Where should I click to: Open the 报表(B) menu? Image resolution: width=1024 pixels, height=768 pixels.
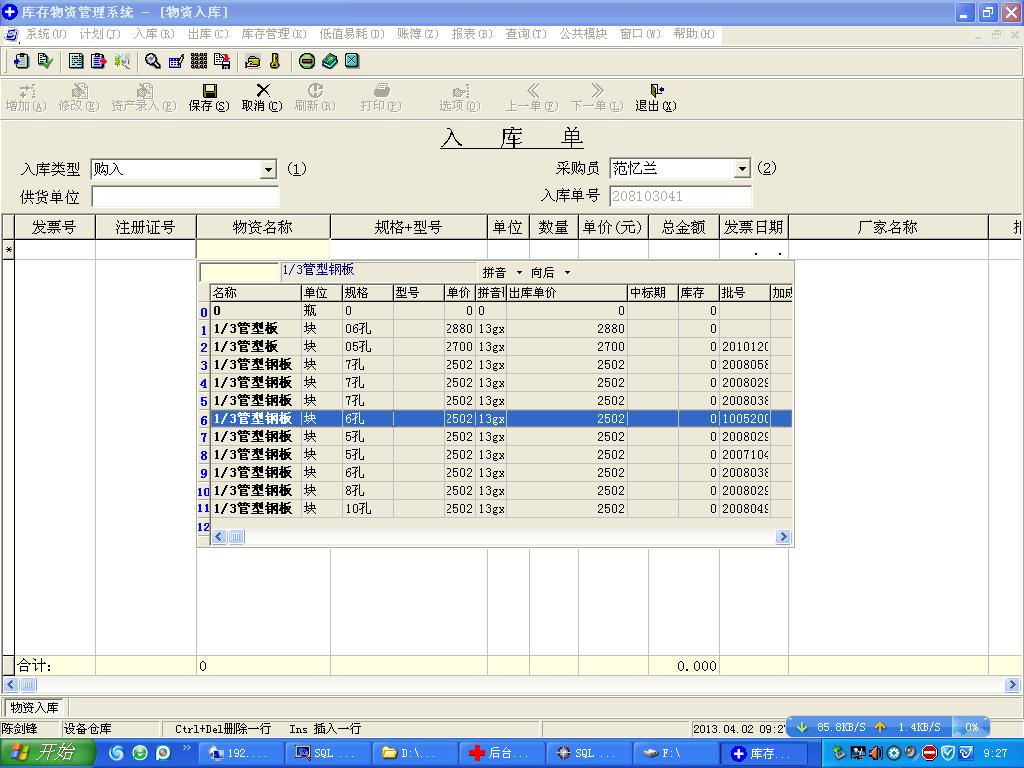click(x=472, y=34)
